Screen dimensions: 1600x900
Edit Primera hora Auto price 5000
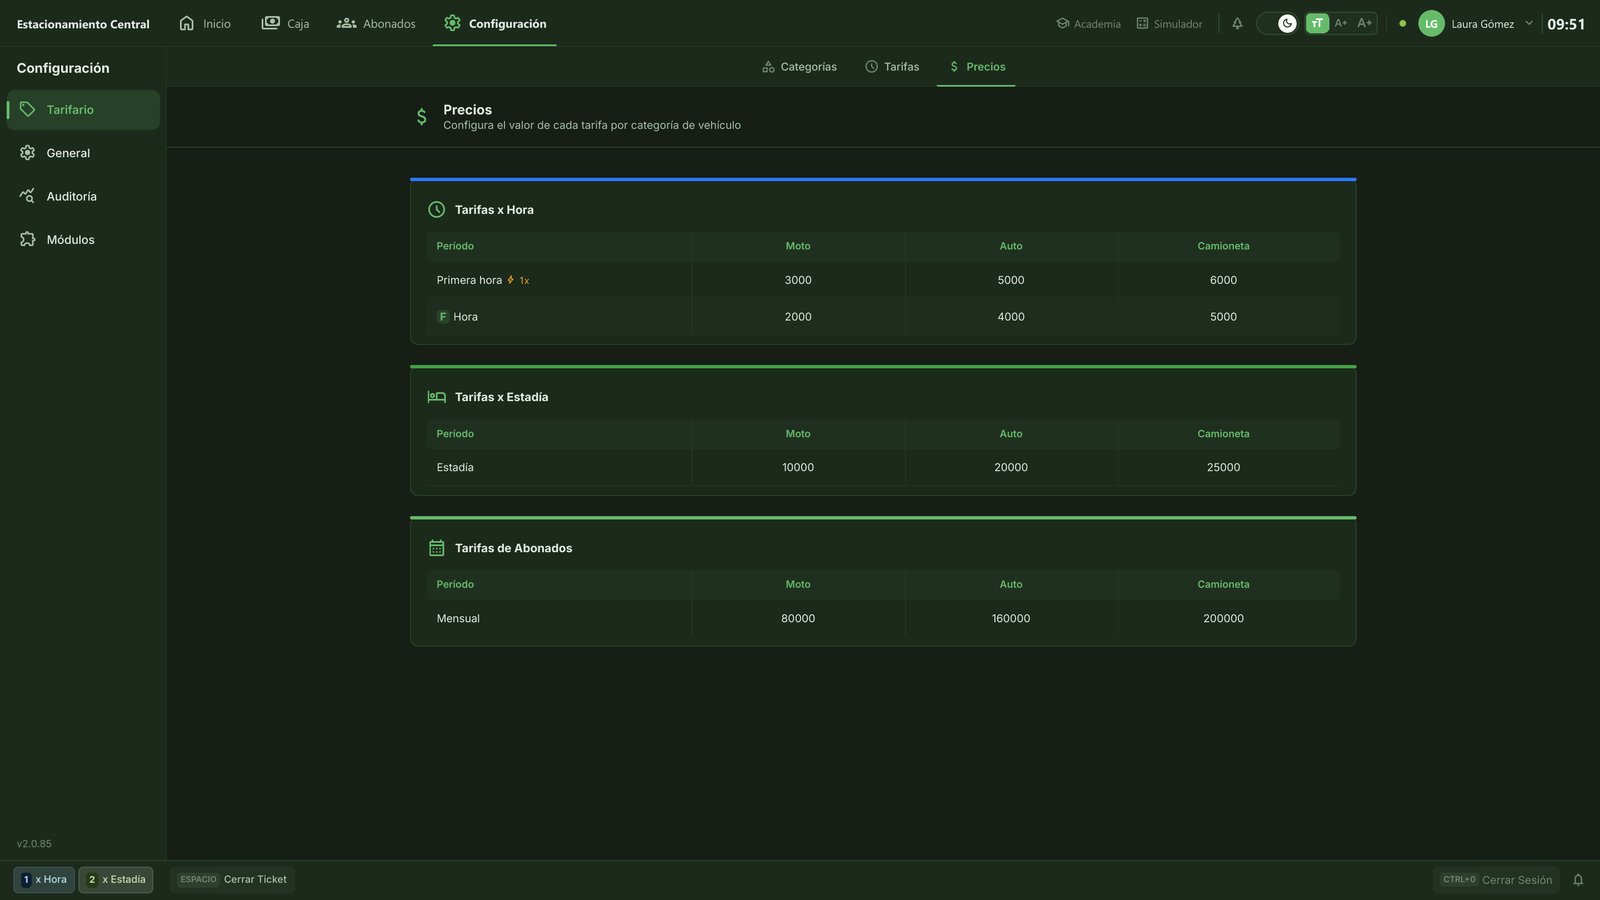pos(1011,280)
